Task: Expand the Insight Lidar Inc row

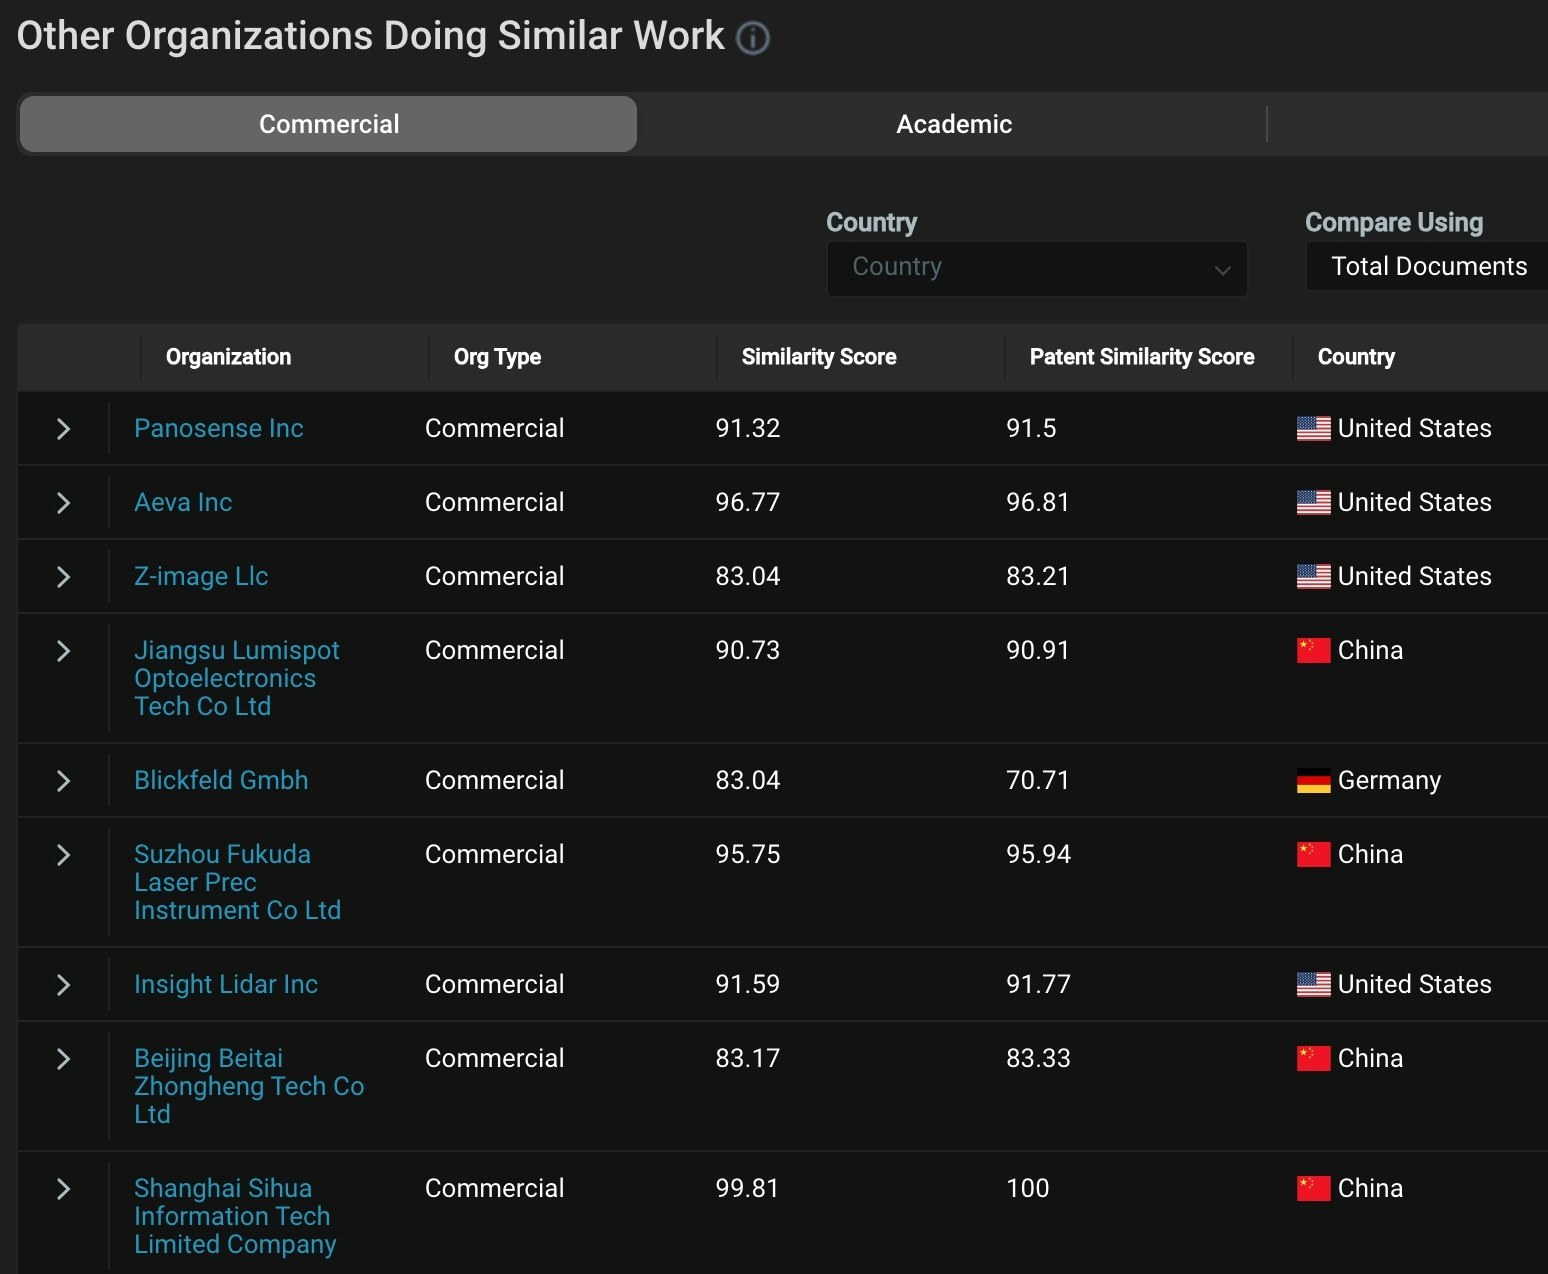Action: [x=63, y=985]
